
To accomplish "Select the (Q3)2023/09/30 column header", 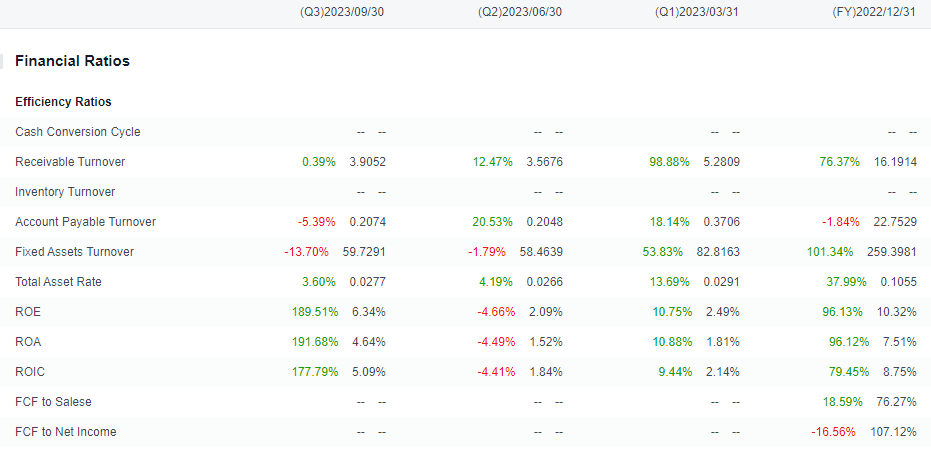I will point(342,12).
